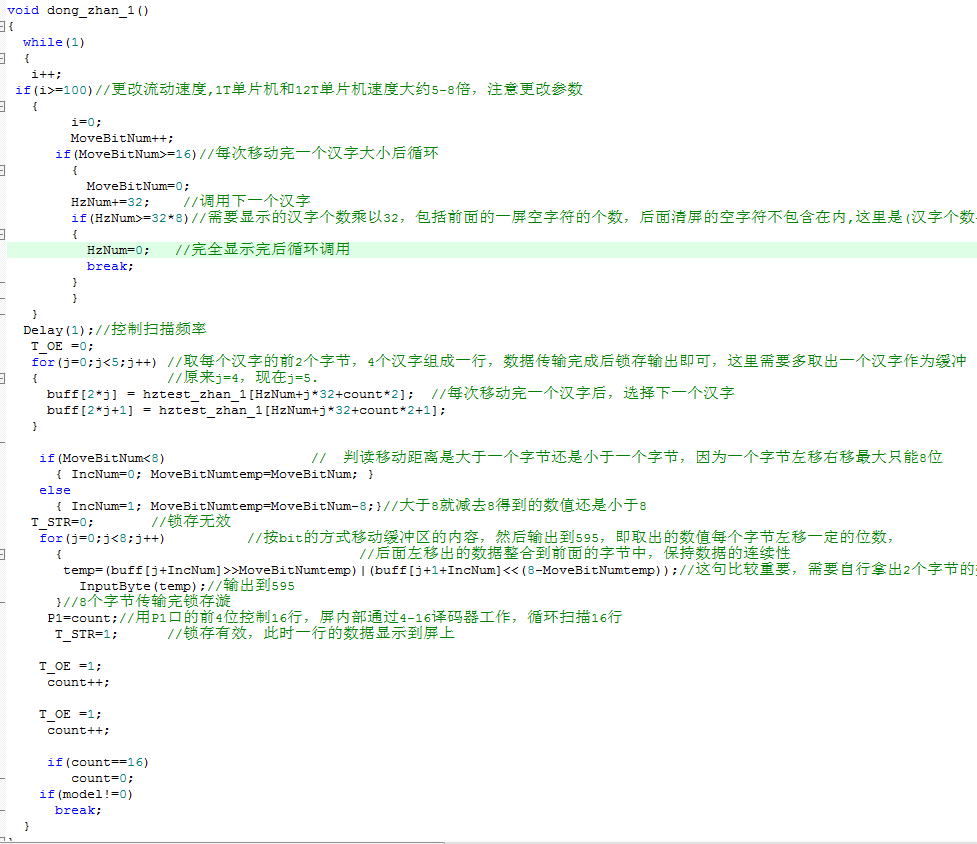Click the T_OE =0; assignment
Screen dimensions: 977x844
(x=62, y=346)
